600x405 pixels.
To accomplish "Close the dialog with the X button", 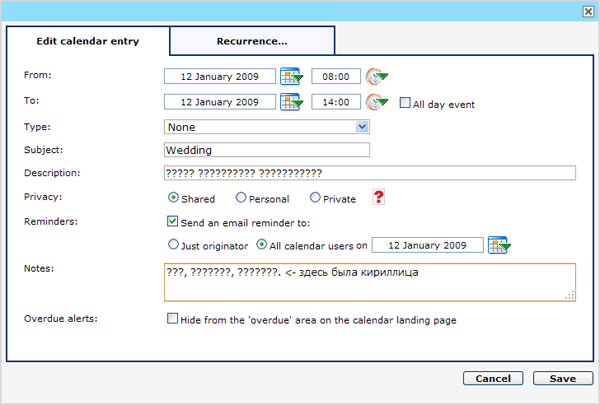I will (588, 11).
